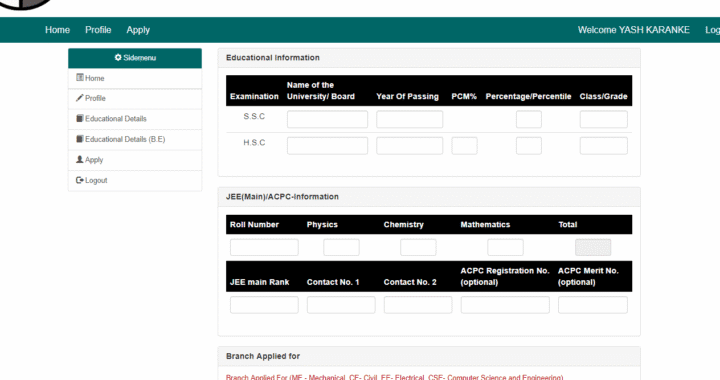The height and width of the screenshot is (380, 720).
Task: Click the JEE(Main)/ACPC-Information heading
Action: tap(282, 197)
